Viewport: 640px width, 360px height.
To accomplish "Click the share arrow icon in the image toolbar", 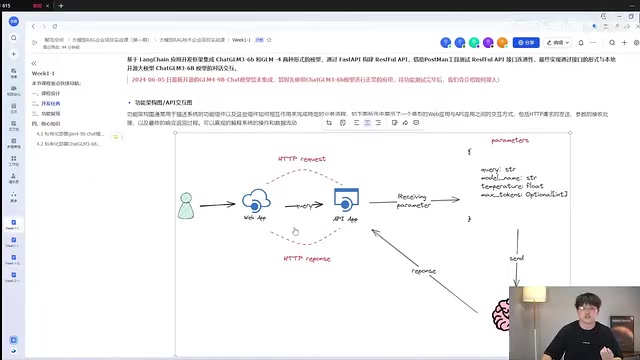I will [x=405, y=122].
